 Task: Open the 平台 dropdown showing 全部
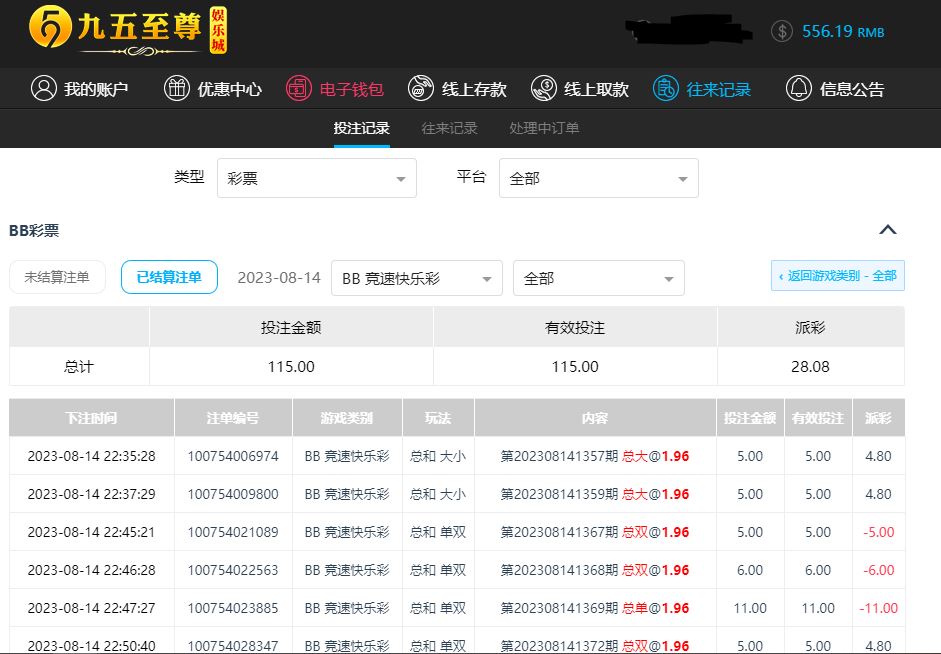point(598,179)
